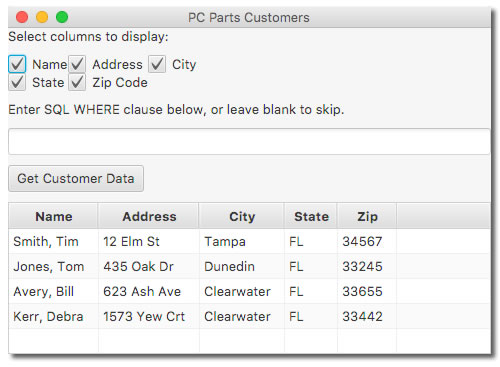Sort table by City column header
Screen dimensions: 500x367
click(x=242, y=216)
